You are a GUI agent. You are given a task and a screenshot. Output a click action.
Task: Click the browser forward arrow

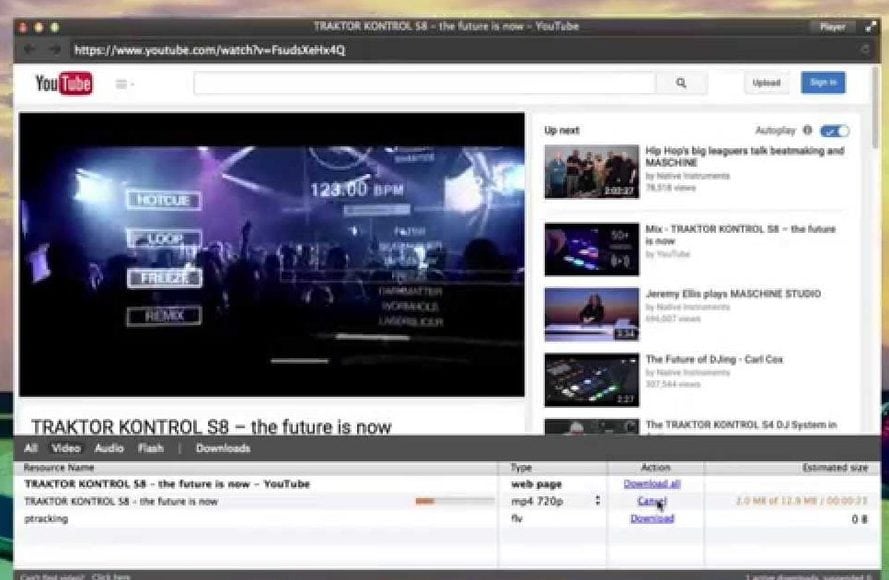[54, 50]
